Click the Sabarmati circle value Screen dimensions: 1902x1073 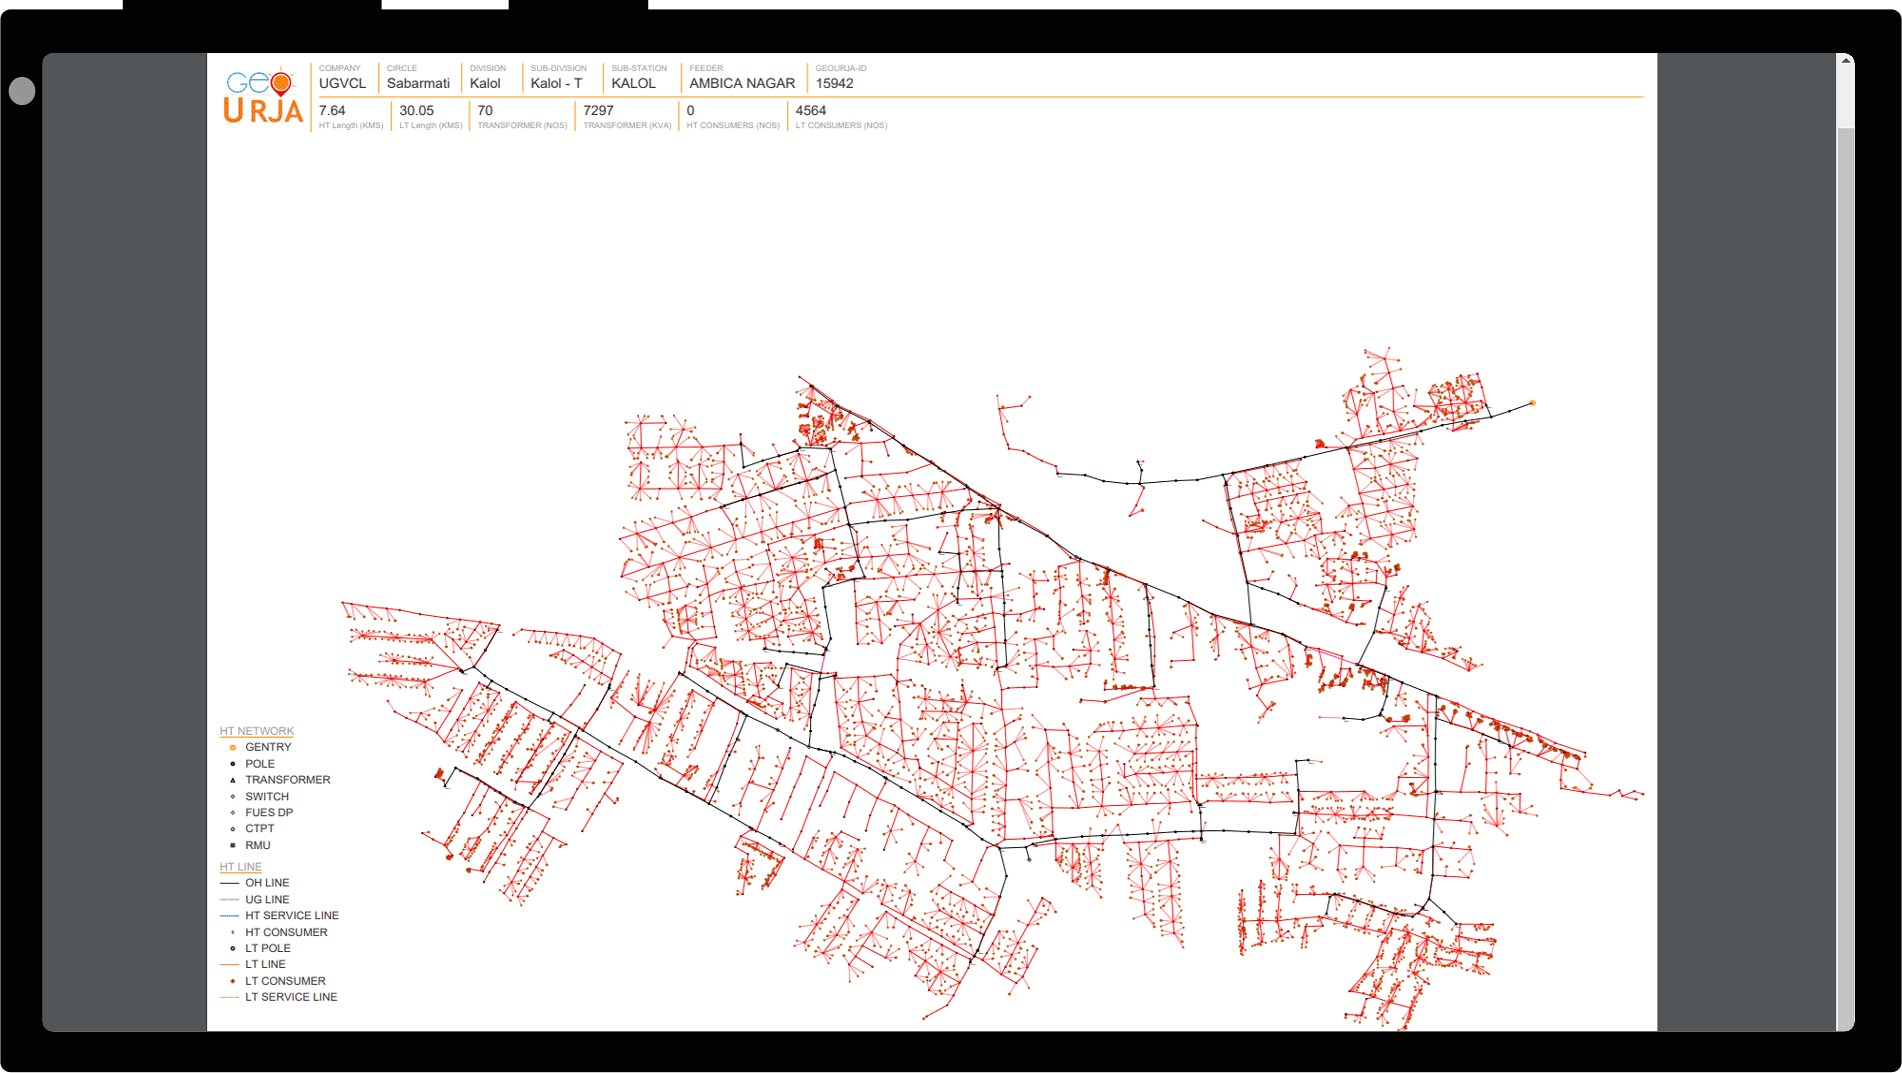(x=418, y=84)
